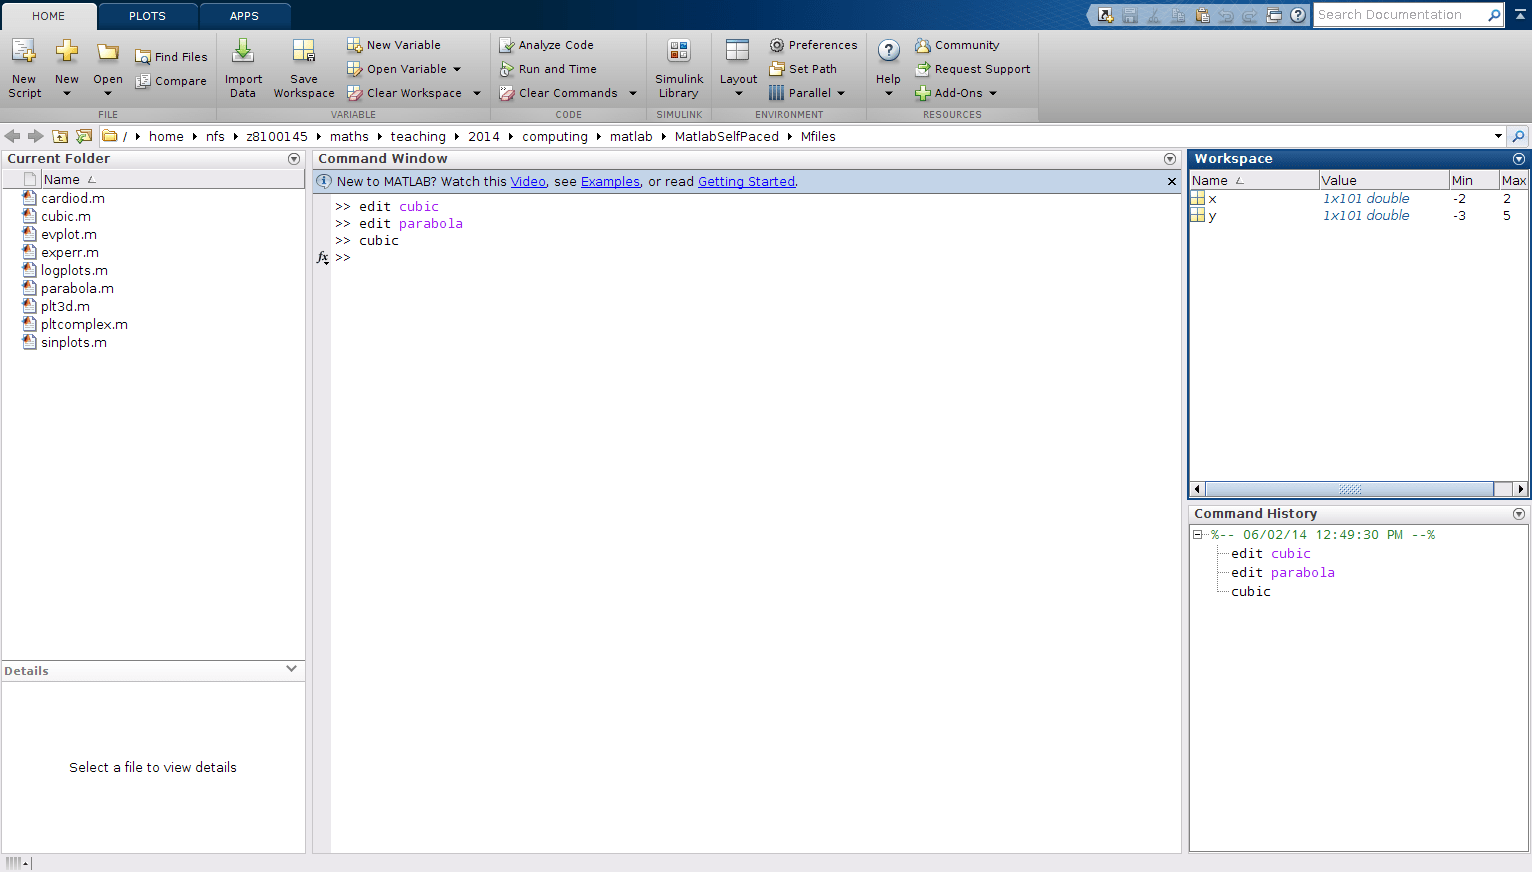The height and width of the screenshot is (872, 1532).
Task: Expand the Clear Commands dropdown
Action: [x=631, y=92]
